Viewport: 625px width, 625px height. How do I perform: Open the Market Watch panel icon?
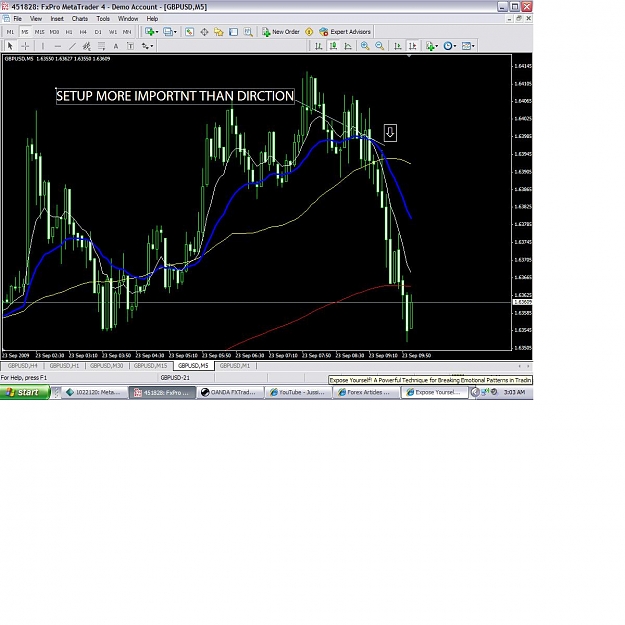190,32
